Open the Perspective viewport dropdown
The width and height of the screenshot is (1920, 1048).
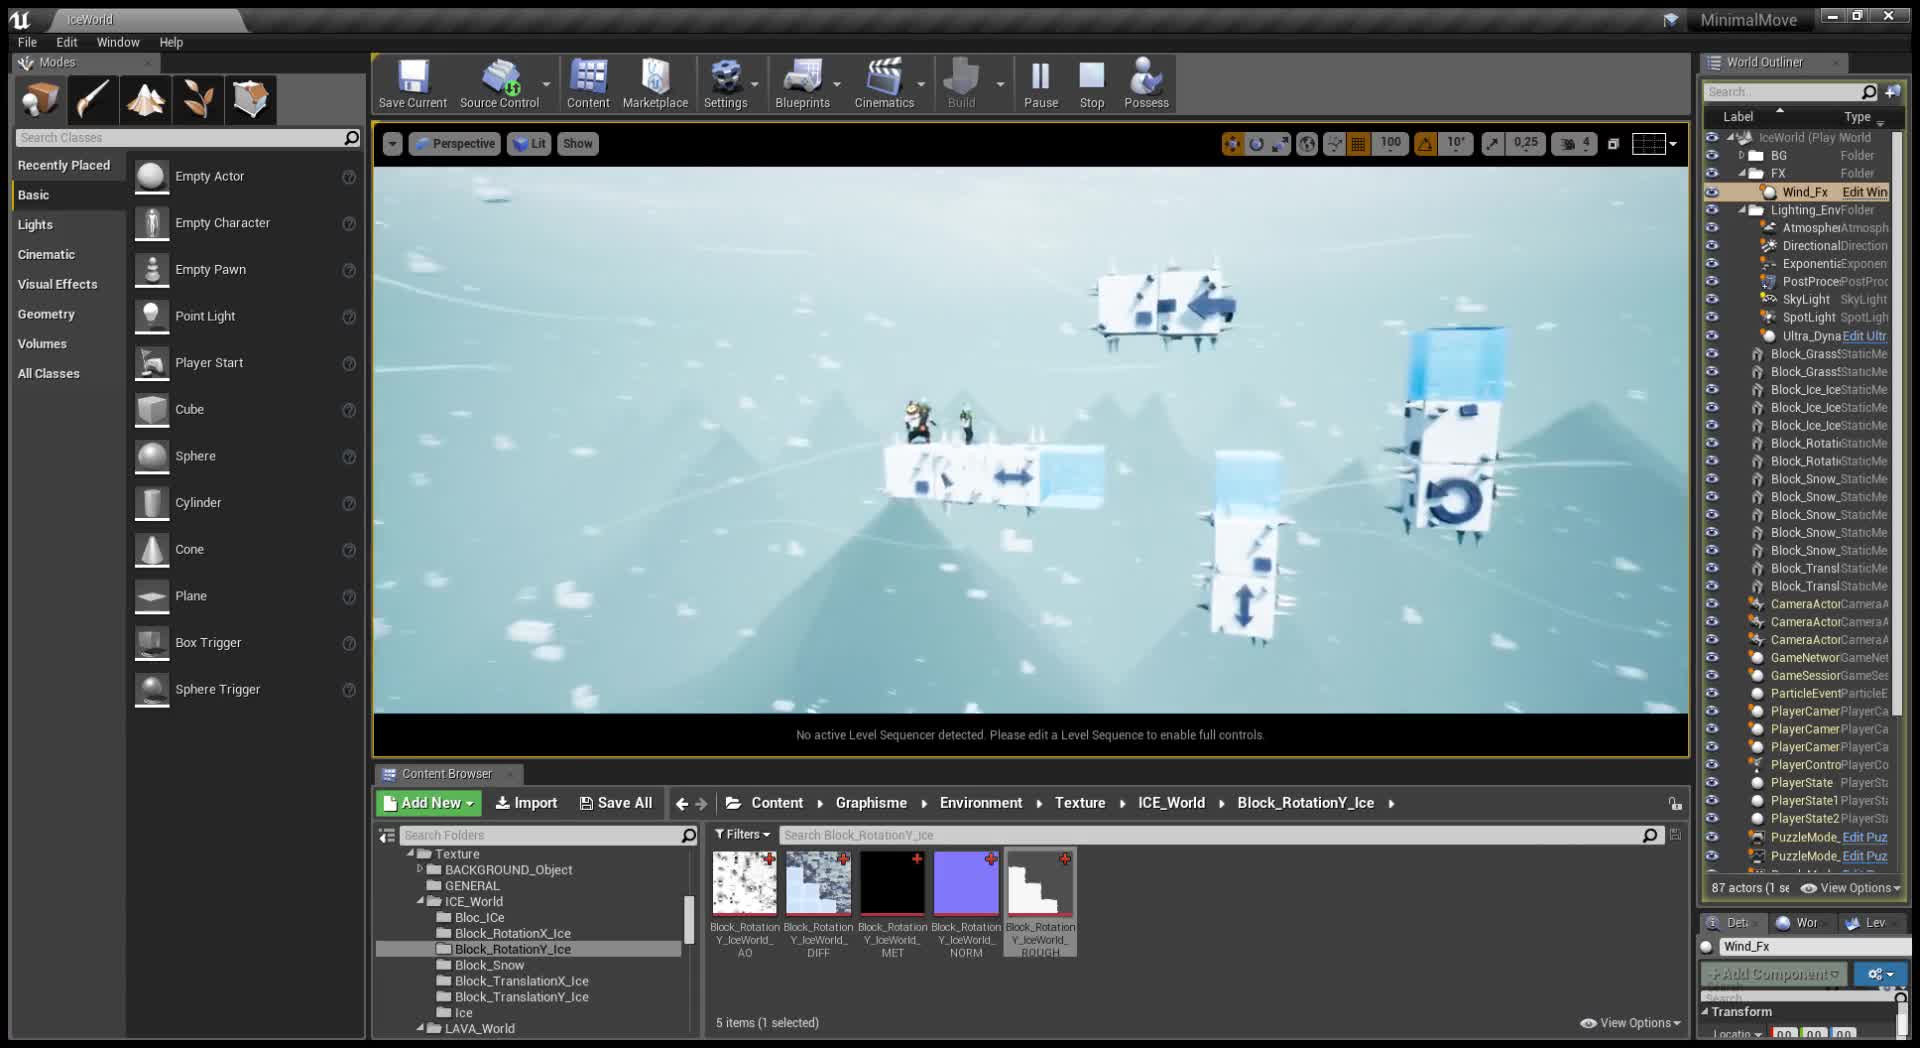[x=455, y=143]
